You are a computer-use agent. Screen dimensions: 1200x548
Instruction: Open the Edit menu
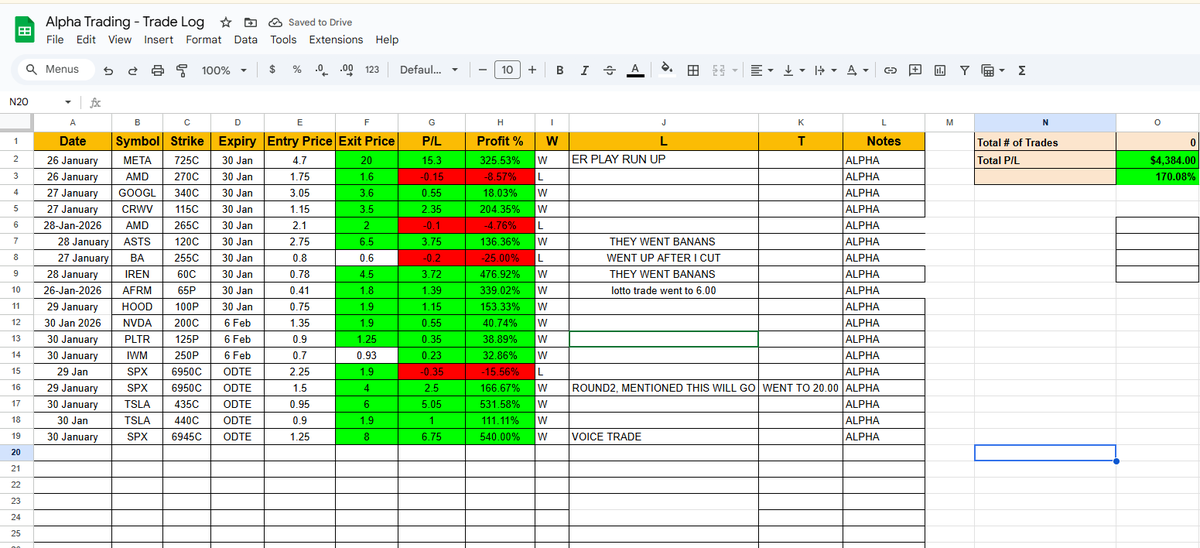pyautogui.click(x=86, y=40)
